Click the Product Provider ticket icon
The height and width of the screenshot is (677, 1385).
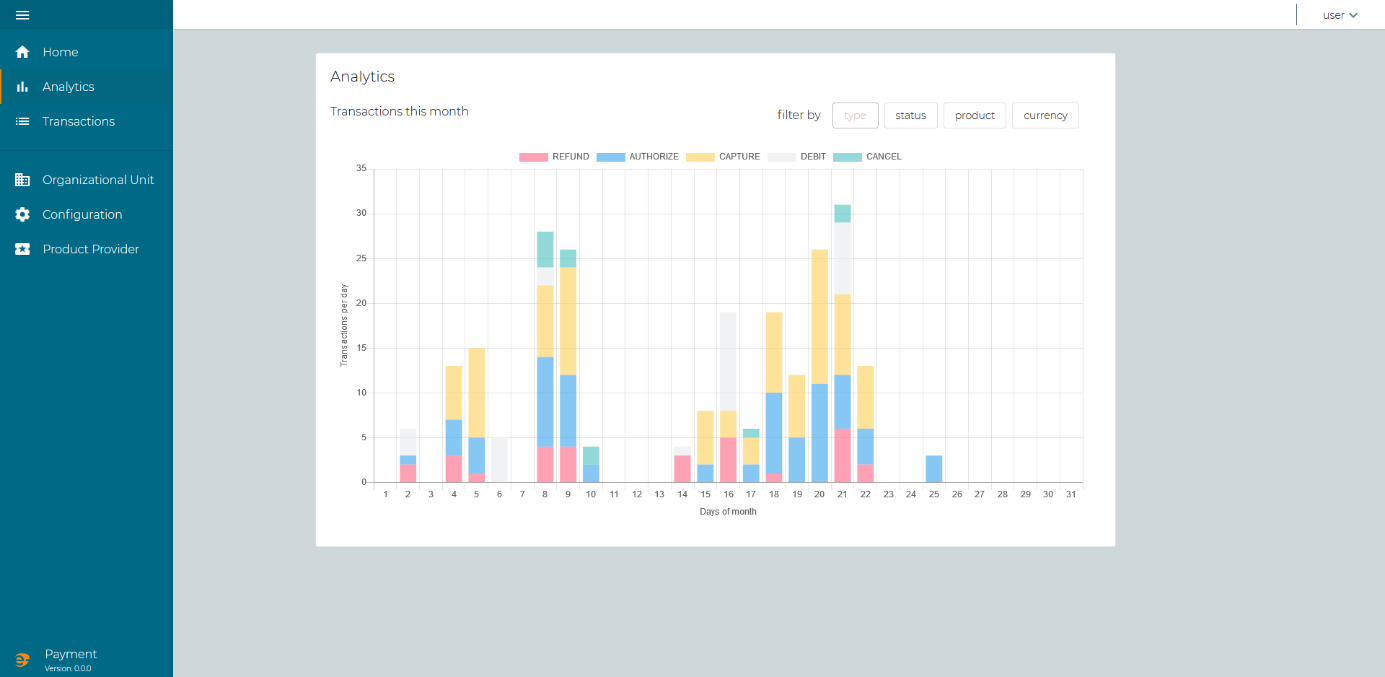tap(22, 249)
